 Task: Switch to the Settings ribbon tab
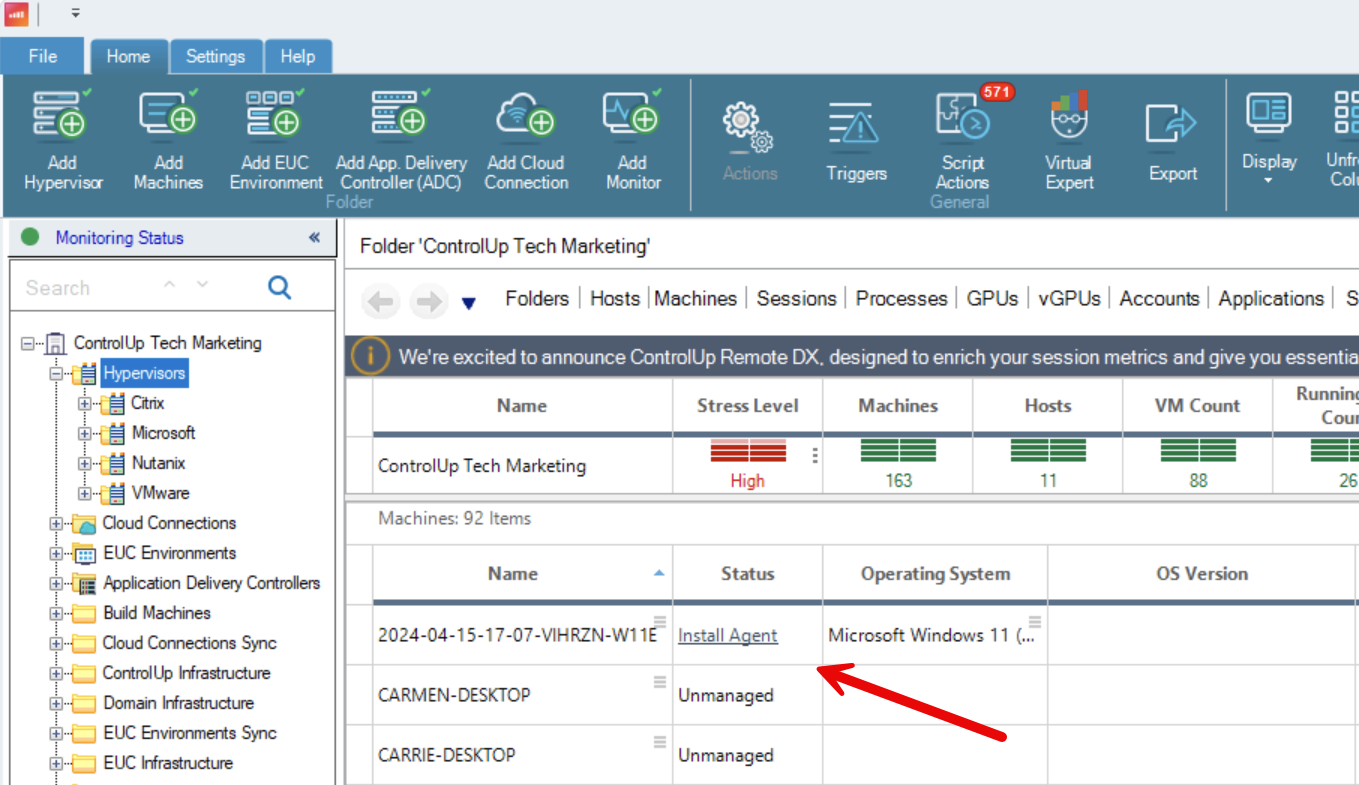215,56
